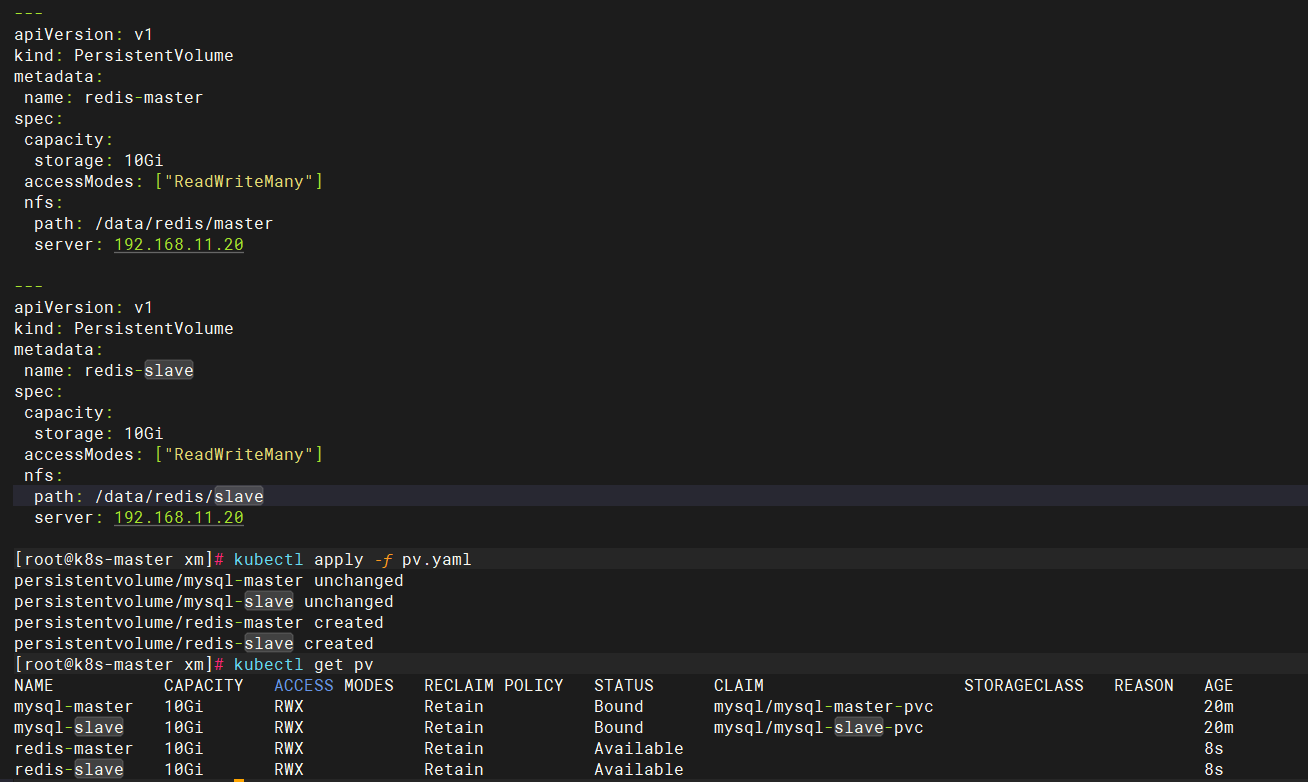Click the CLAIM column header
1308x782 pixels.
click(x=739, y=685)
